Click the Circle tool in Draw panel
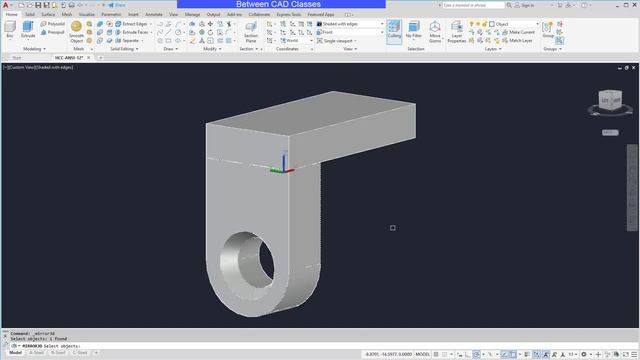This screenshot has height=360, width=640. (178, 33)
